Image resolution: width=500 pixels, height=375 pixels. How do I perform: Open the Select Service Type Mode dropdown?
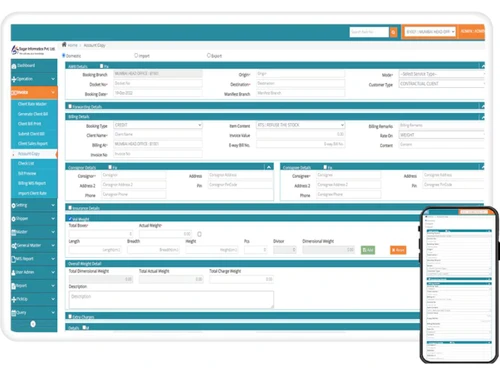point(442,74)
